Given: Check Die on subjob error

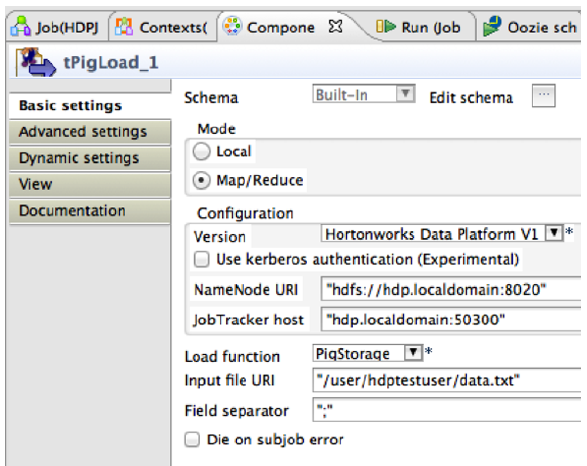Looking at the screenshot, I should click(192, 439).
